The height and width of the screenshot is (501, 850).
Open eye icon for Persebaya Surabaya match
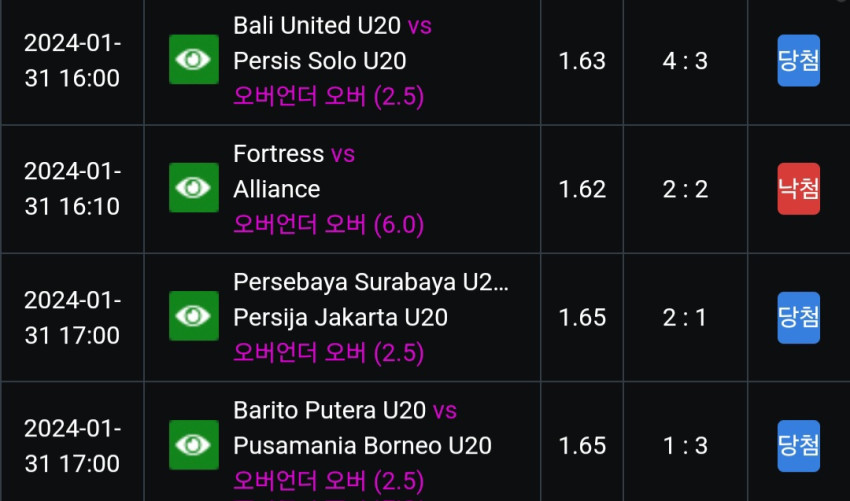point(194,316)
